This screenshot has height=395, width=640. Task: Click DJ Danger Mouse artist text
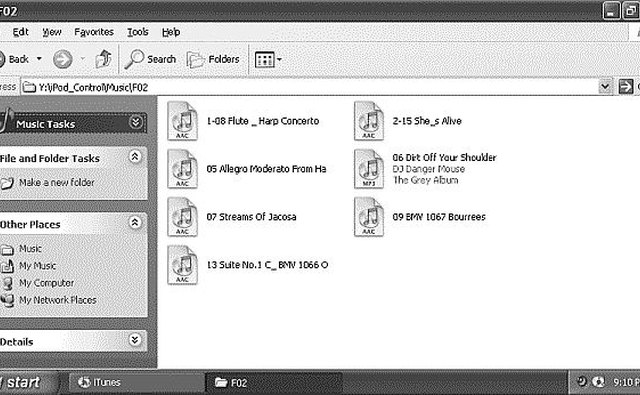click(x=429, y=169)
